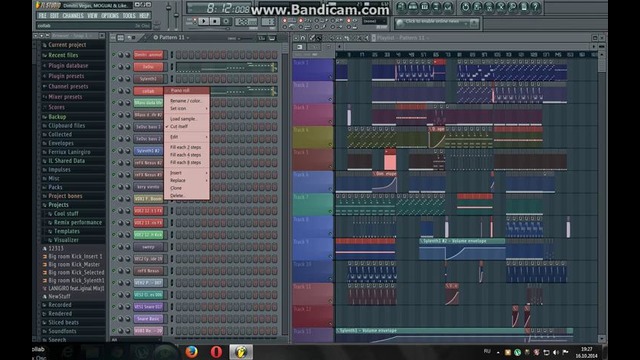Select Fill each 8 steps
Screen dimensions: 640x360
[187, 162]
